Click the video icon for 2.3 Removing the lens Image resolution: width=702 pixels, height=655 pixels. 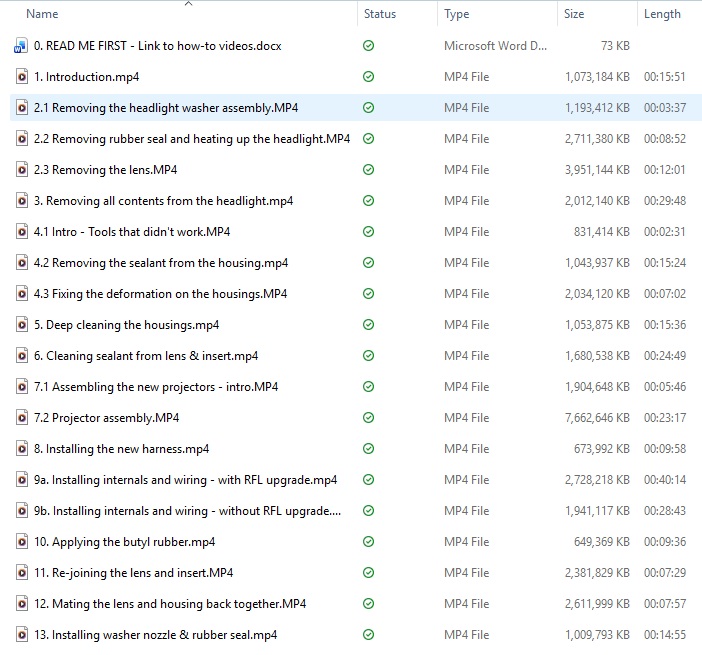point(22,170)
